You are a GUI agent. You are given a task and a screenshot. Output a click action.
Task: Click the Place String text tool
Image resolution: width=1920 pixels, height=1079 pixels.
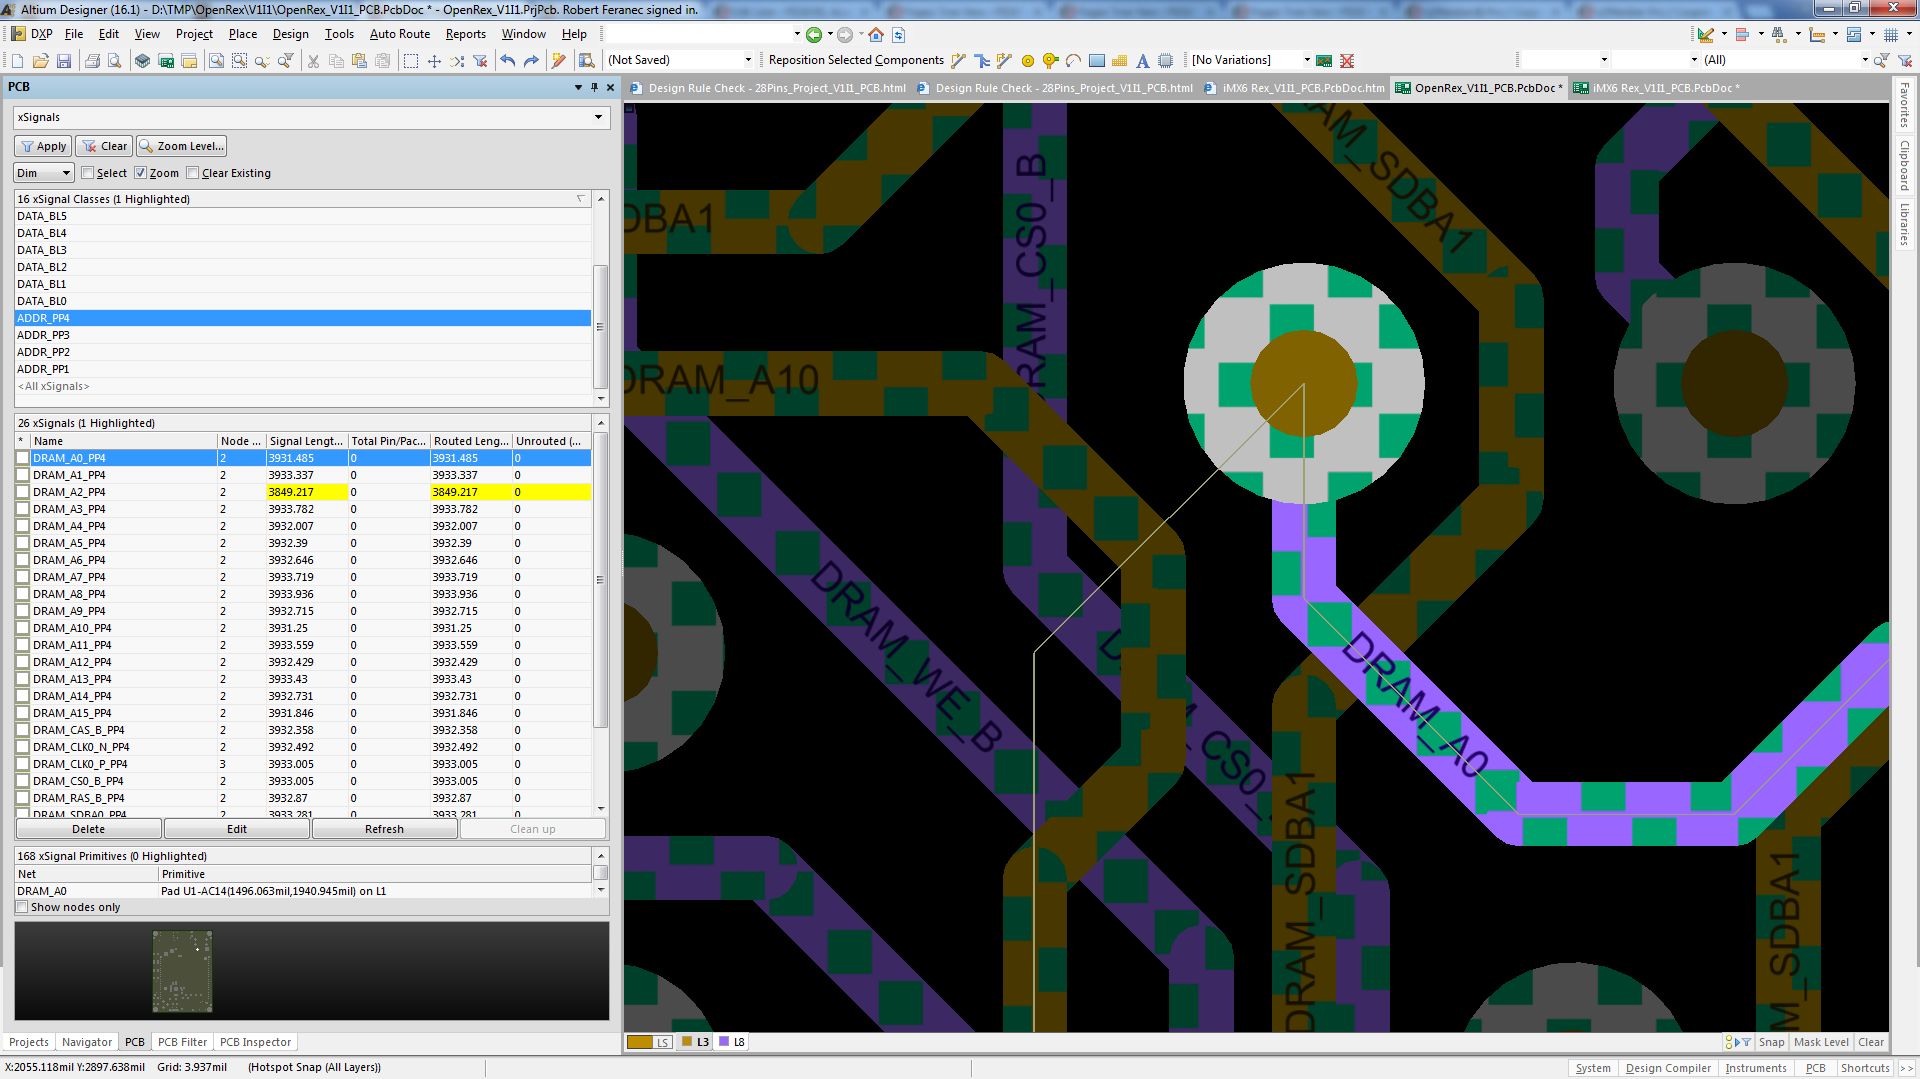(1142, 61)
